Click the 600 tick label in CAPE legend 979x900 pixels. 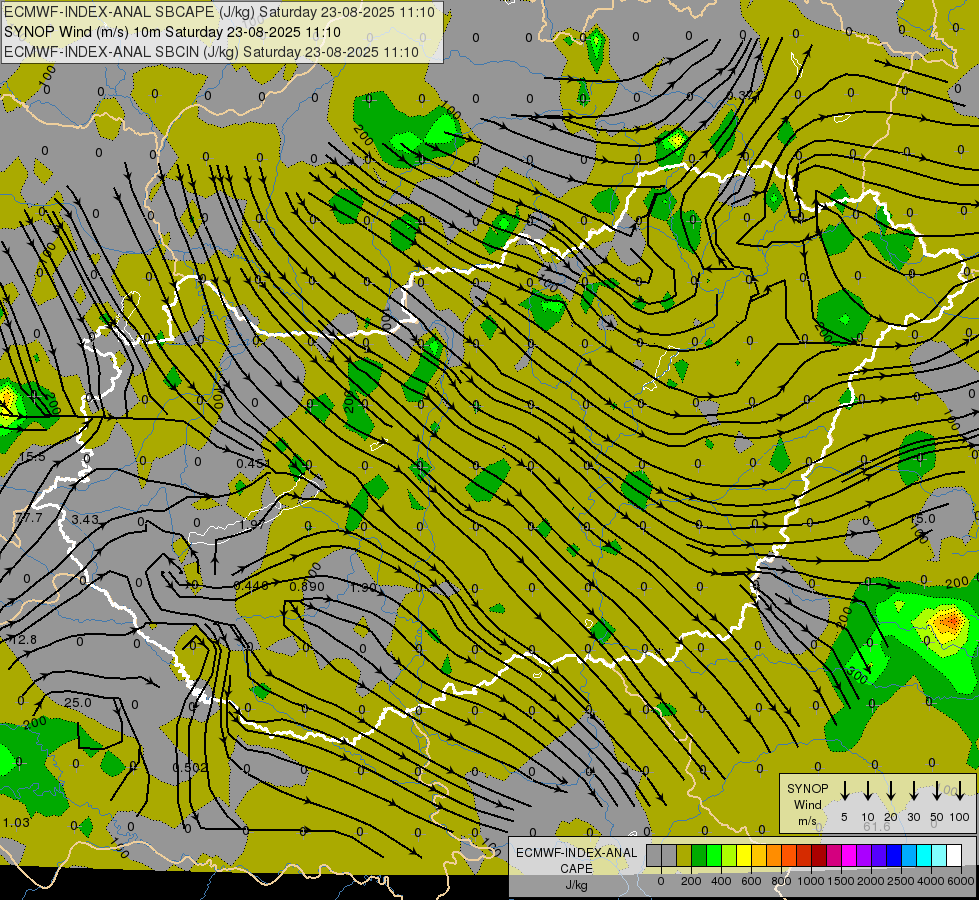tap(751, 881)
